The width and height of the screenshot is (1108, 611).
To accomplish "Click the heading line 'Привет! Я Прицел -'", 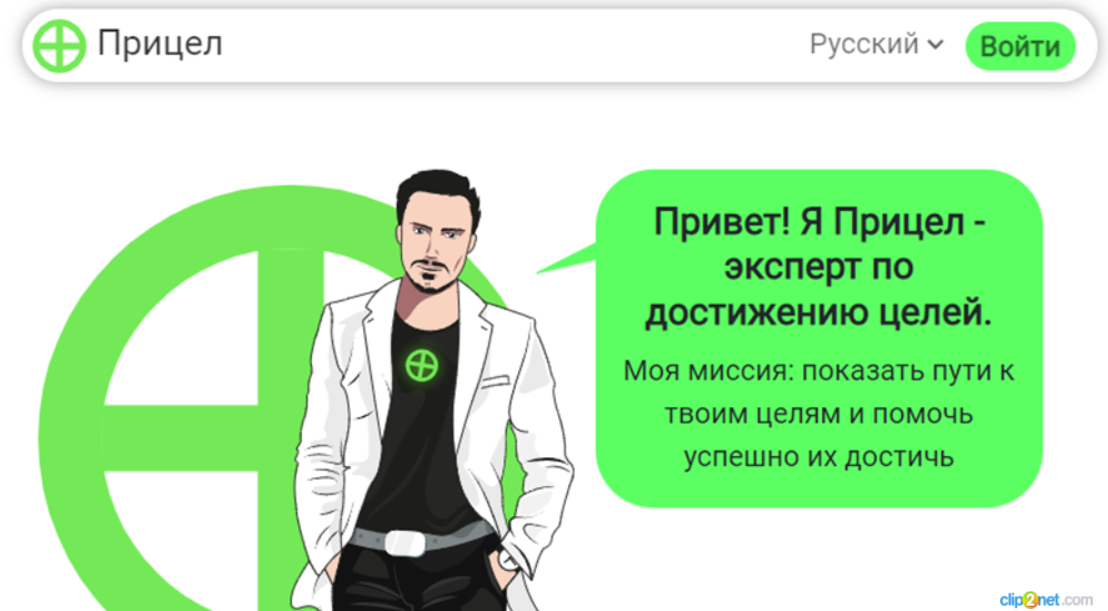I will (x=819, y=222).
